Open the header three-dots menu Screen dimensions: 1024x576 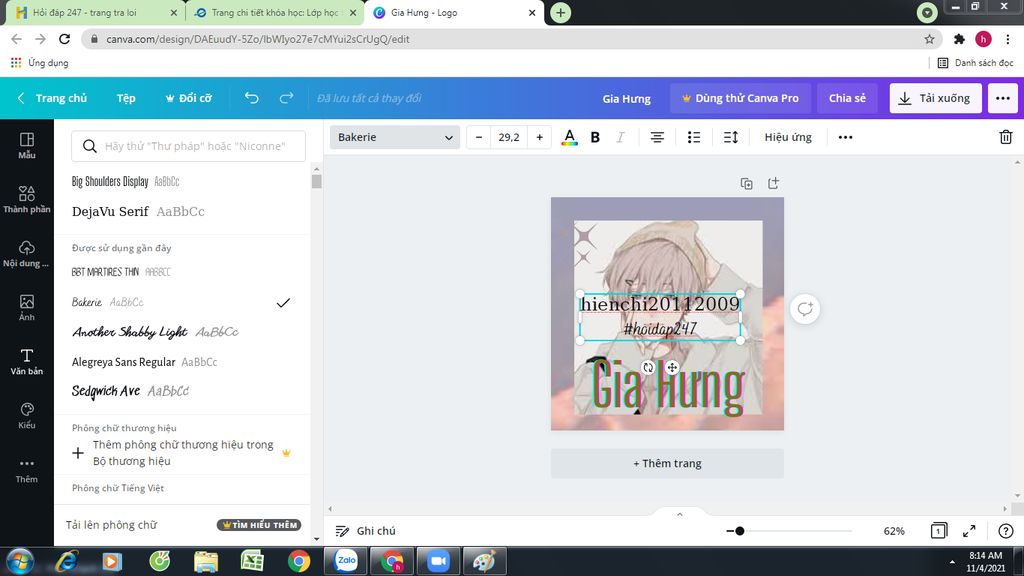click(1002, 98)
